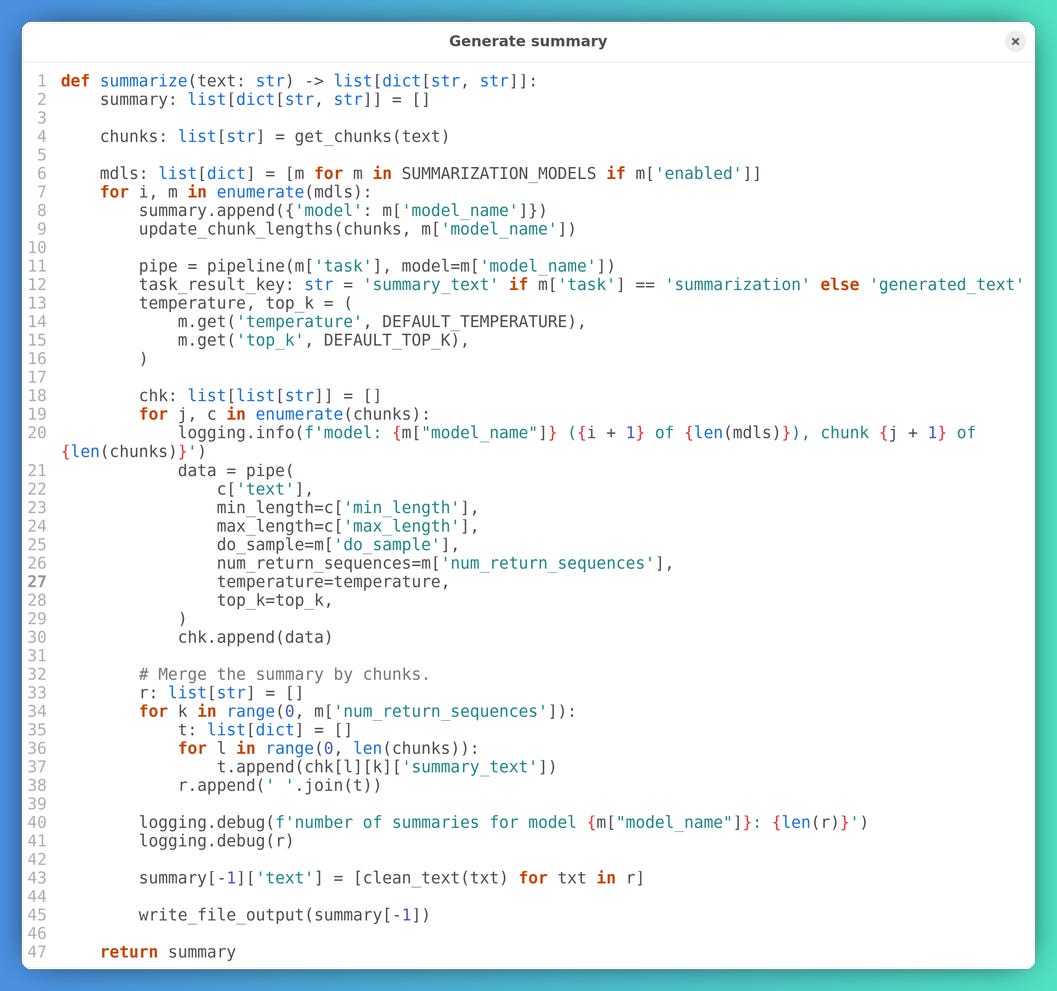The width and height of the screenshot is (1057, 991).
Task: Click the enumerate keyword on line 19
Action: tap(300, 414)
